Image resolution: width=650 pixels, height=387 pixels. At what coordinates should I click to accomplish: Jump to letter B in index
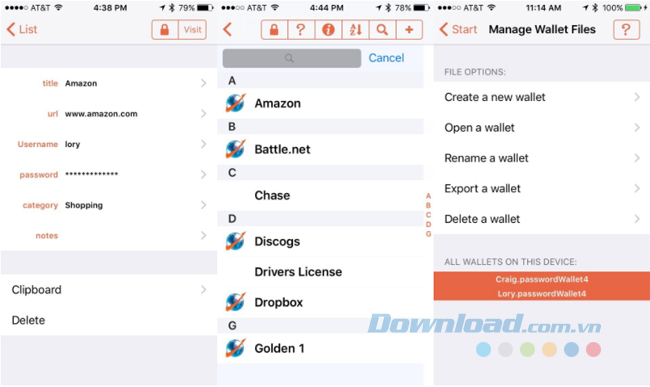coord(428,206)
